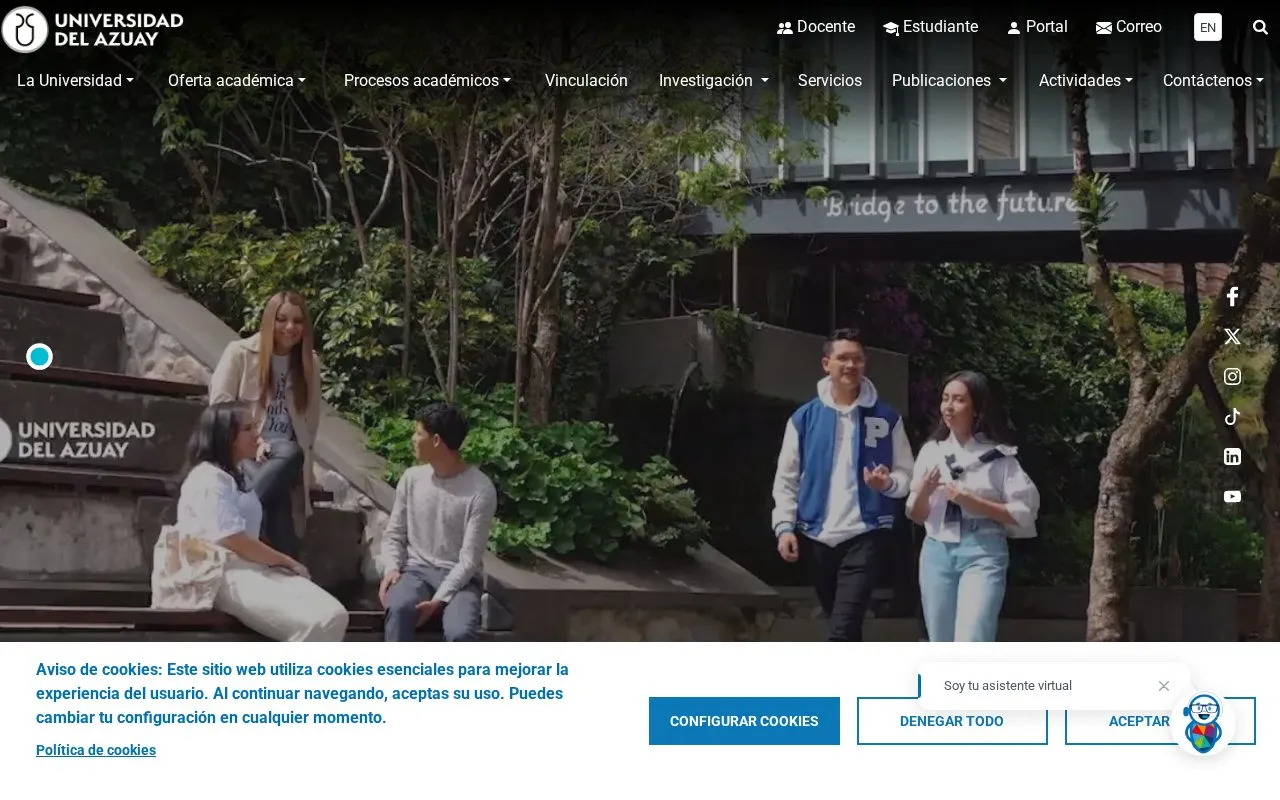Click the Configurar Cookies button
Image resolution: width=1280 pixels, height=800 pixels.
click(744, 721)
